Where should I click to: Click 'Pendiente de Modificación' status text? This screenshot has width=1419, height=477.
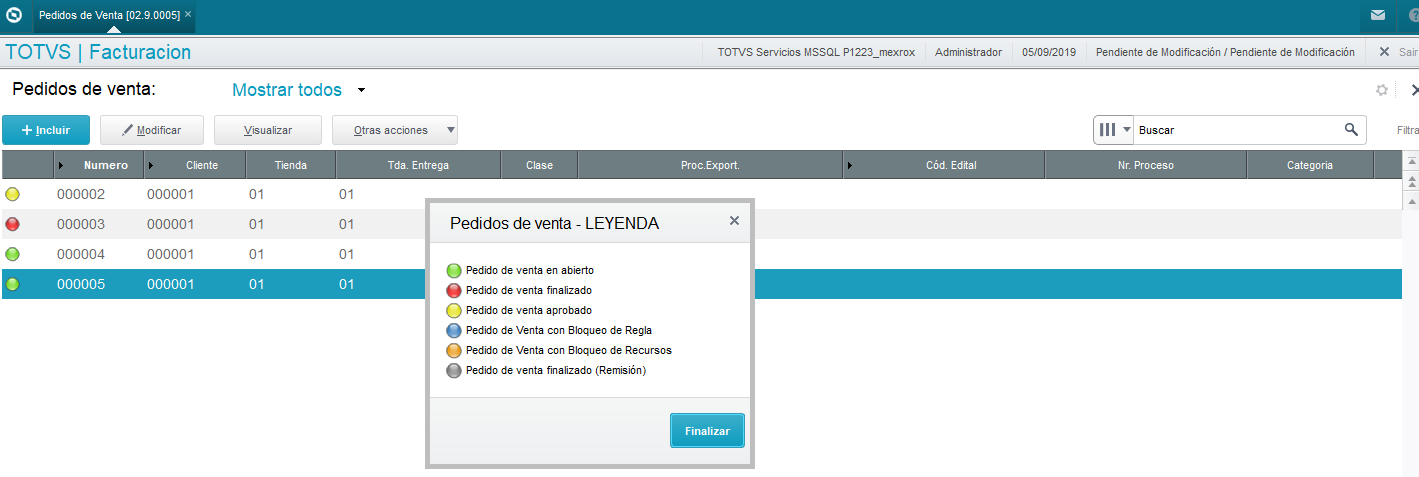point(1225,52)
